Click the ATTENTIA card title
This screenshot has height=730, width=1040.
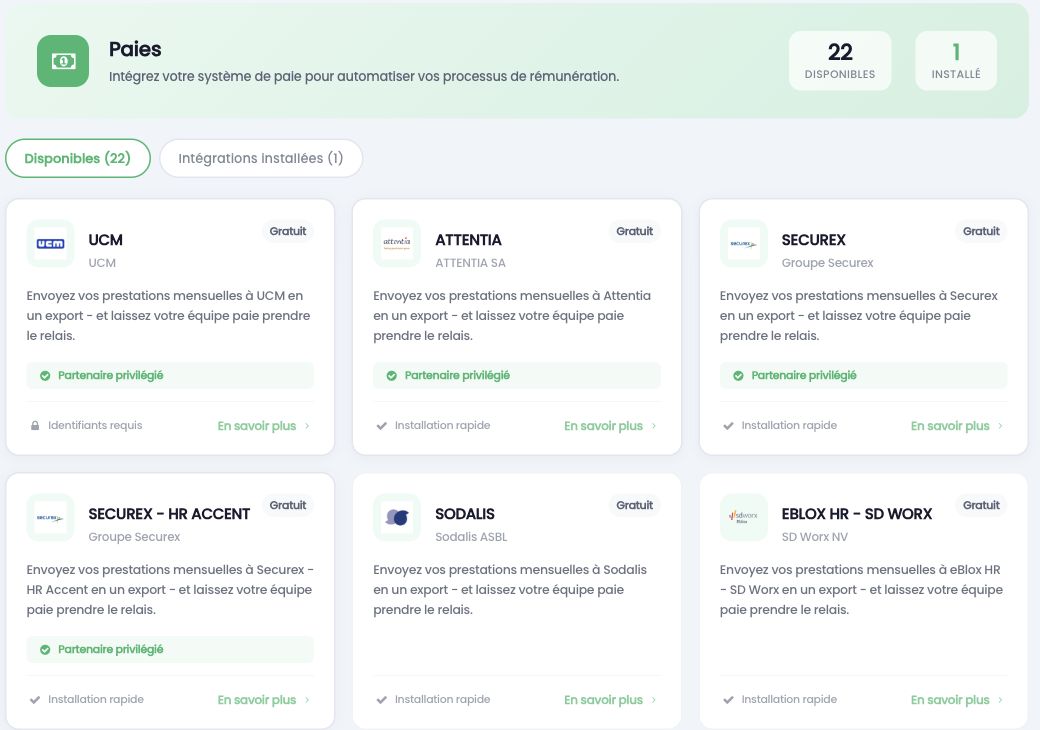click(468, 240)
